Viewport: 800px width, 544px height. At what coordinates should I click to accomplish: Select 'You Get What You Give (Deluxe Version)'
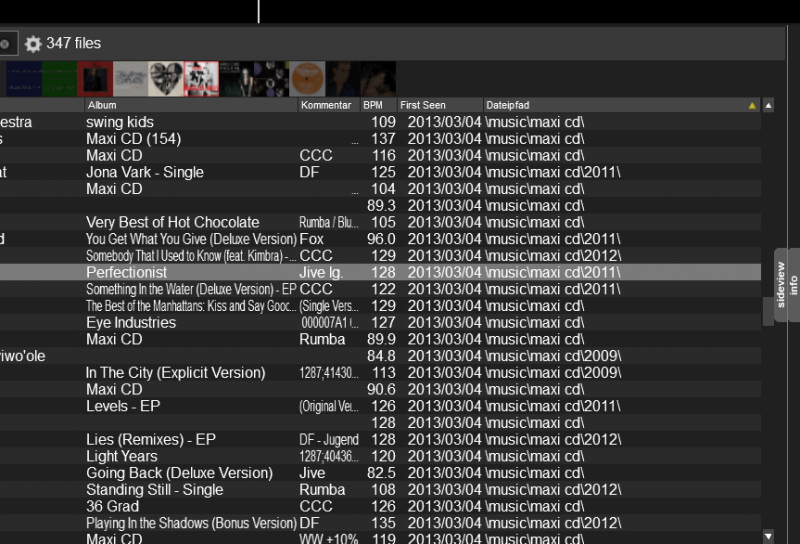click(x=380, y=239)
